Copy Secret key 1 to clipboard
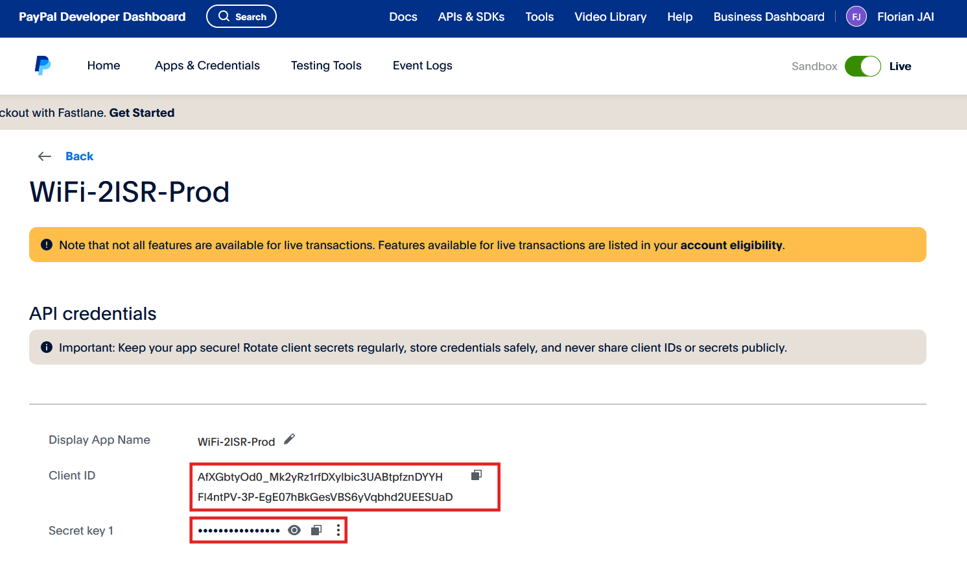The width and height of the screenshot is (967, 574). tap(316, 531)
